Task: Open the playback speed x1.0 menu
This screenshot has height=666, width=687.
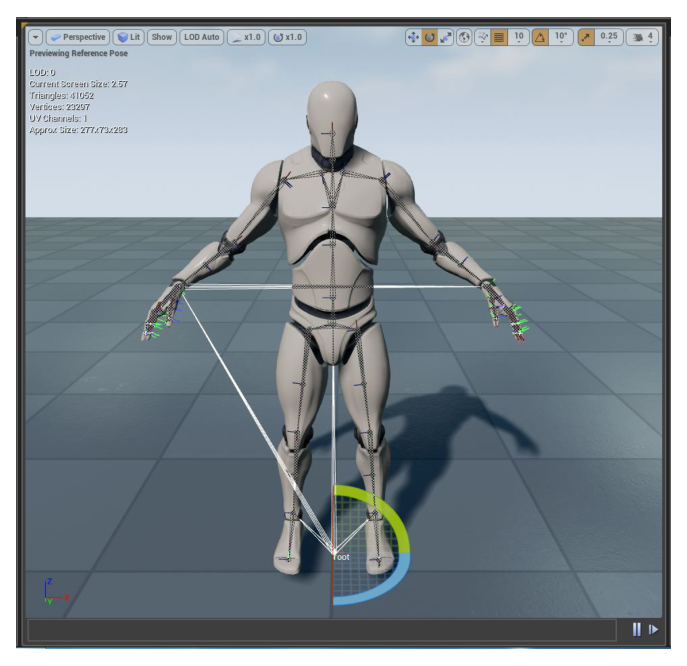Action: click(x=246, y=37)
